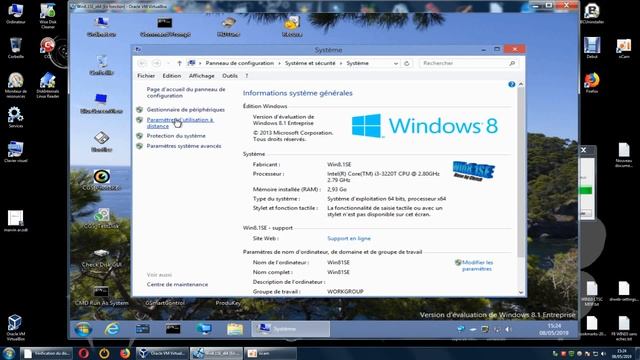Launch the Oracle VM VirtualBox desktop shortcut

click(16, 328)
